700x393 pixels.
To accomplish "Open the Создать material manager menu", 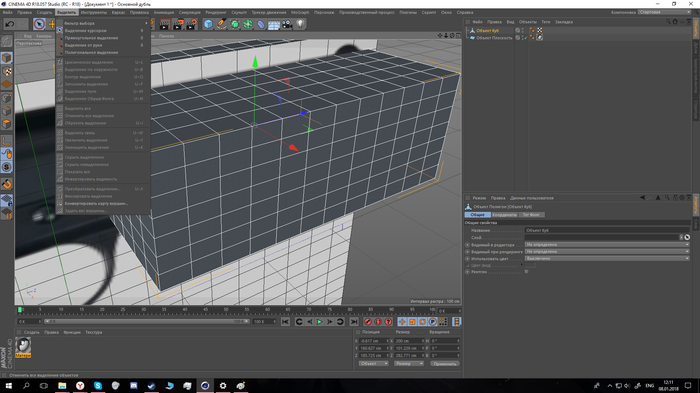I will tap(32, 332).
